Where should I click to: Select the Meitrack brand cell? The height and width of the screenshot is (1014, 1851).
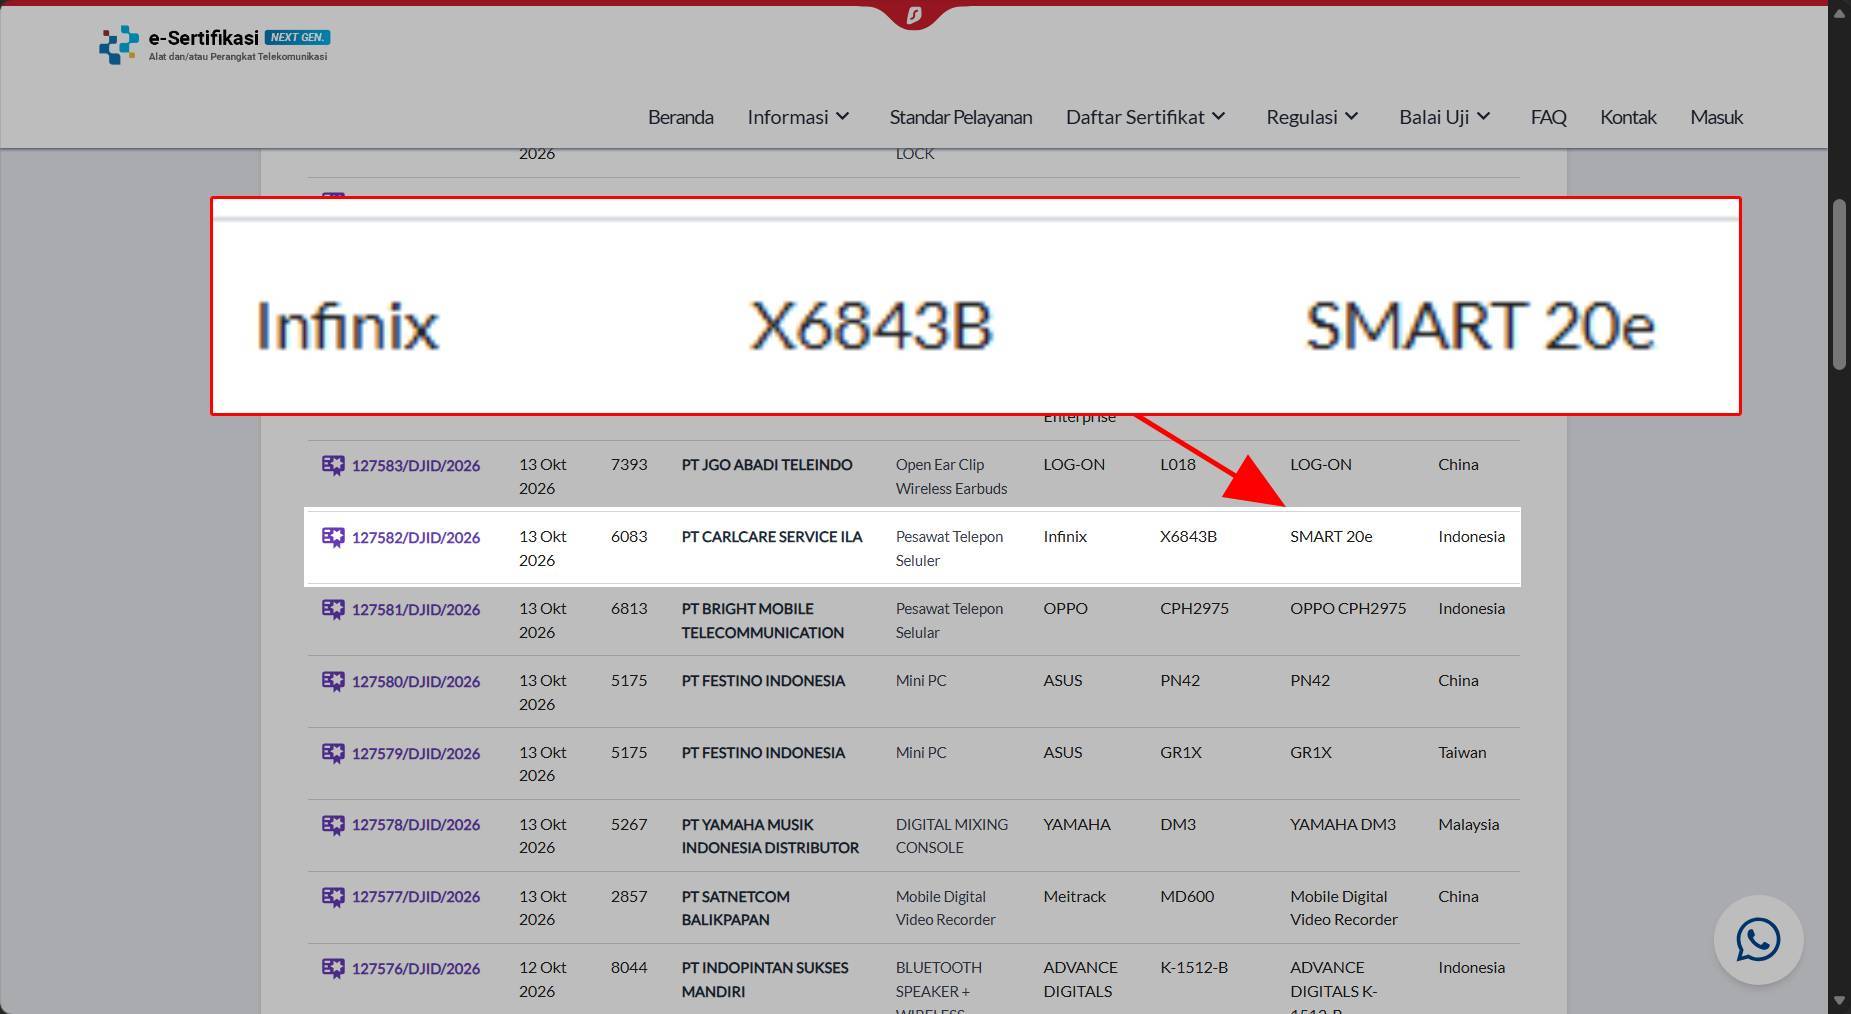[1074, 896]
